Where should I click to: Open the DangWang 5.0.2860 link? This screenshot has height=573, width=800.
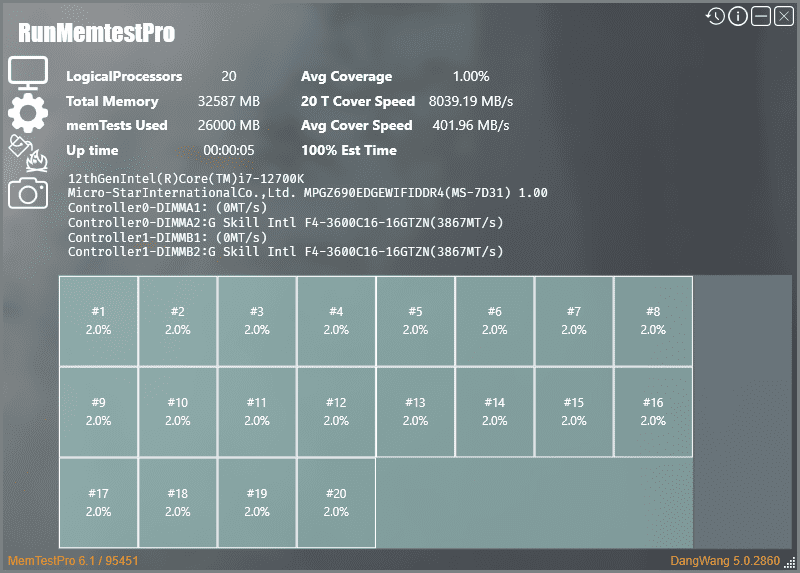pos(723,561)
